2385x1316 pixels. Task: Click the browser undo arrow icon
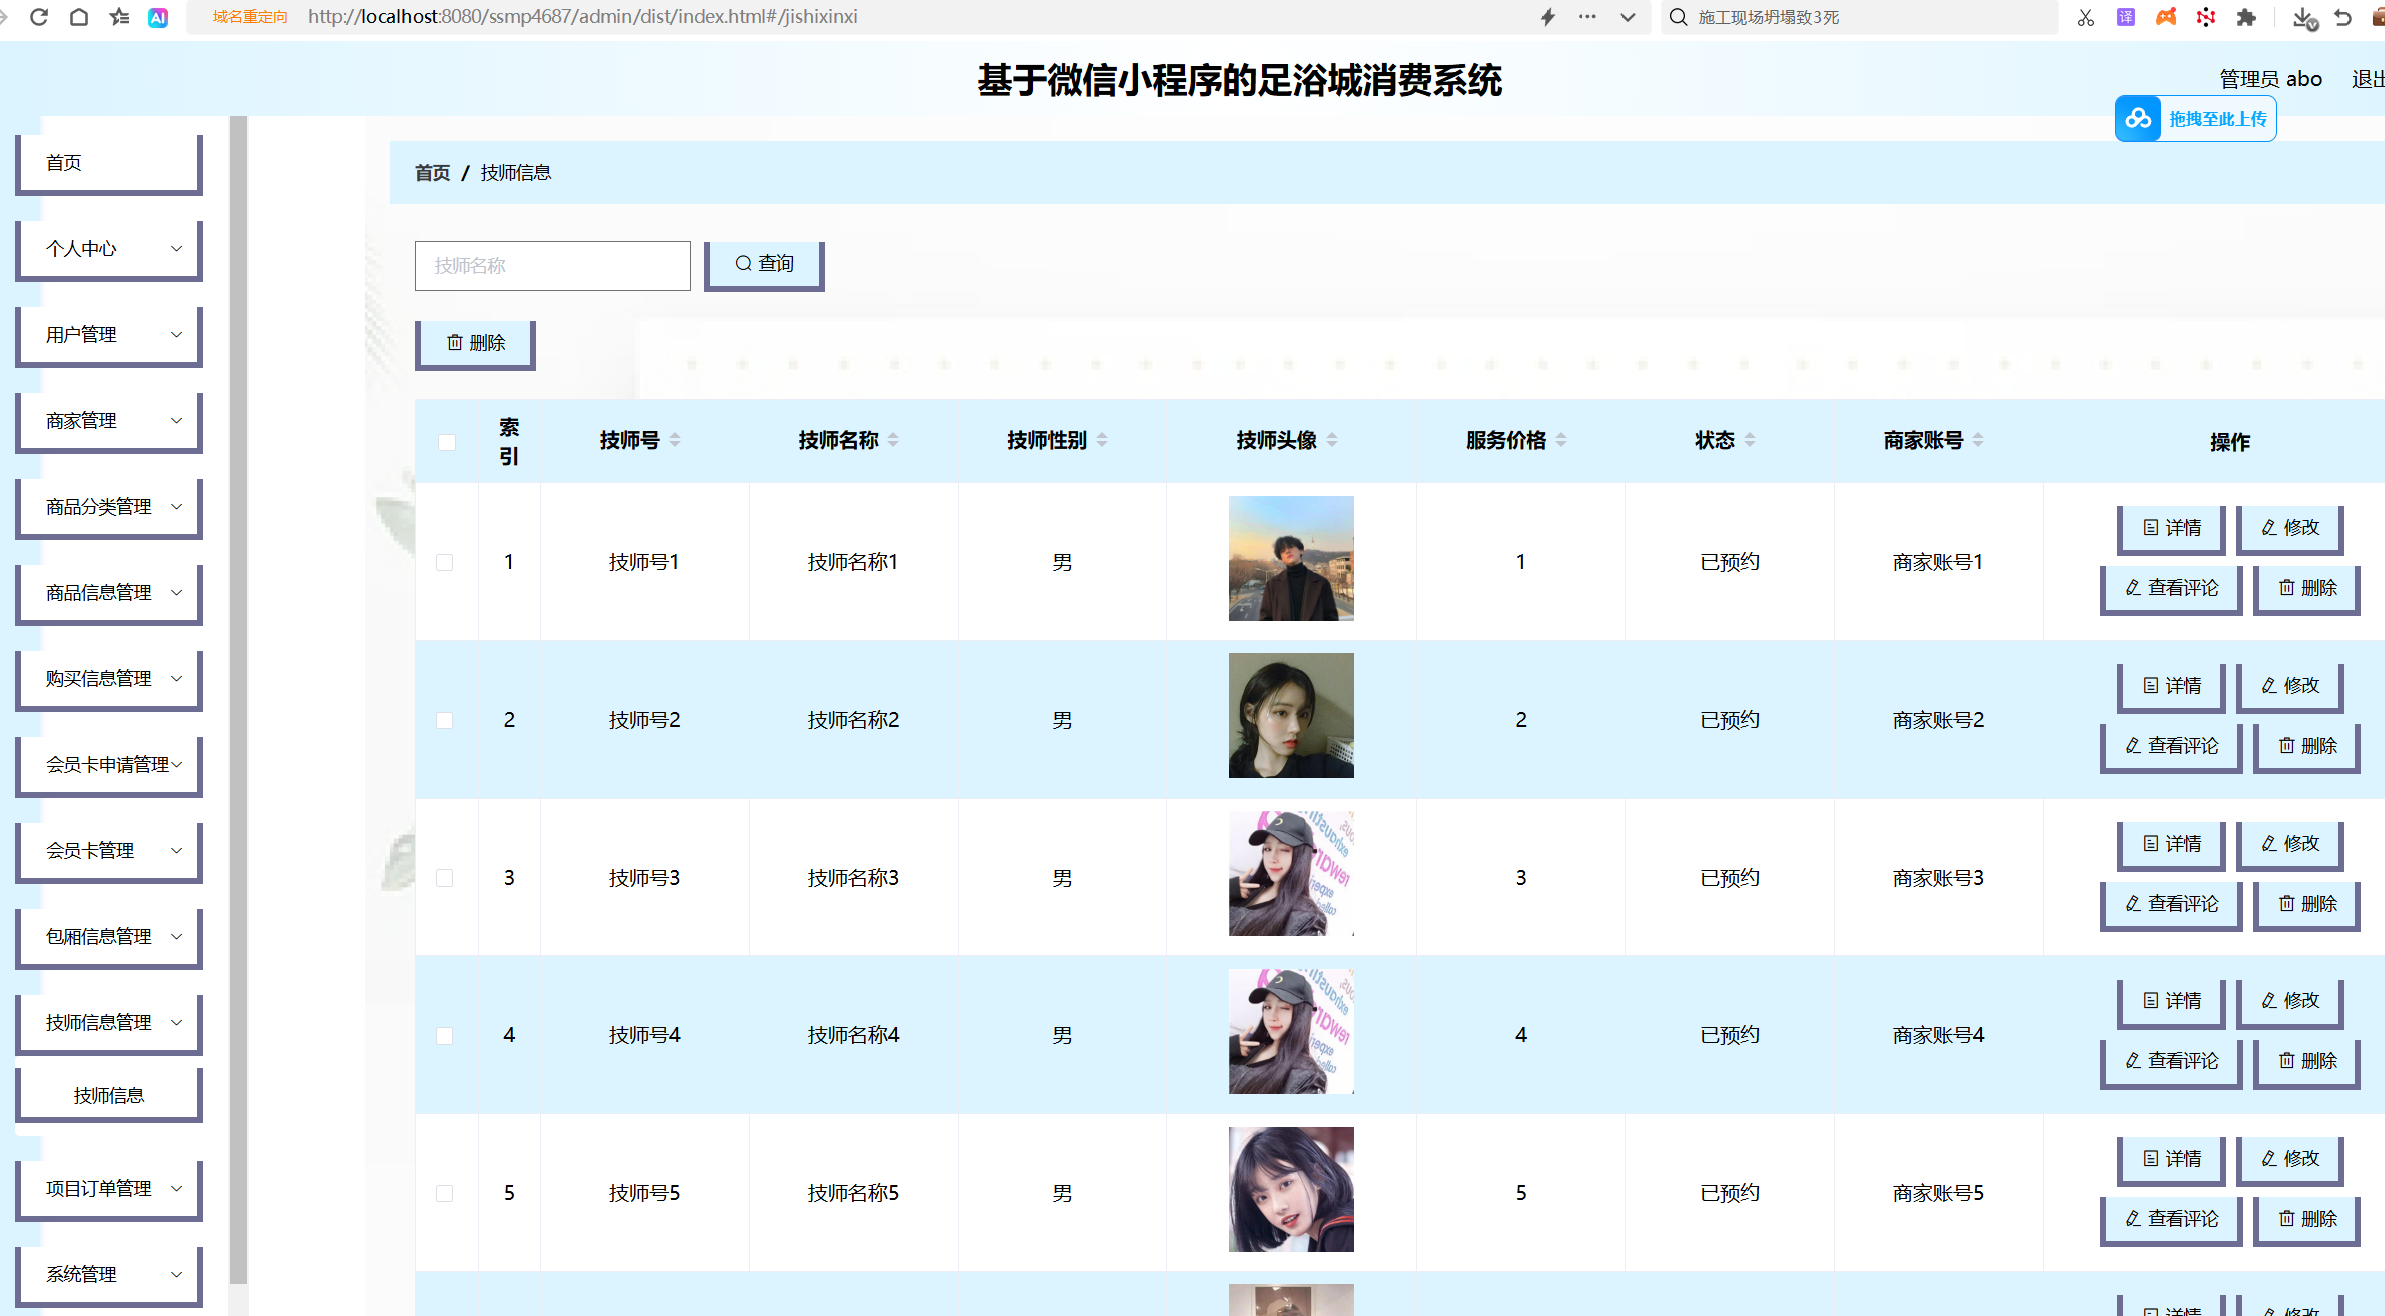[2343, 17]
